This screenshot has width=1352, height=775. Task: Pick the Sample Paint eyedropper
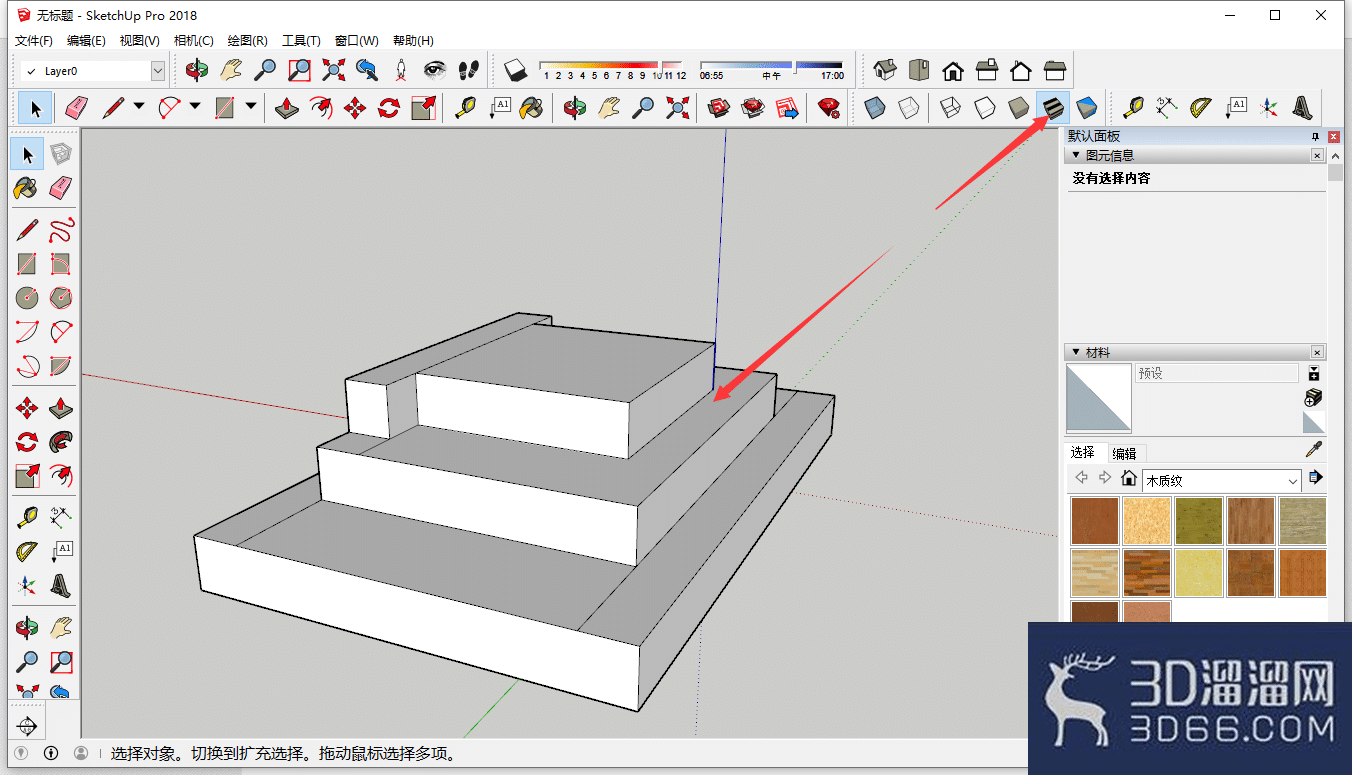[x=1314, y=450]
